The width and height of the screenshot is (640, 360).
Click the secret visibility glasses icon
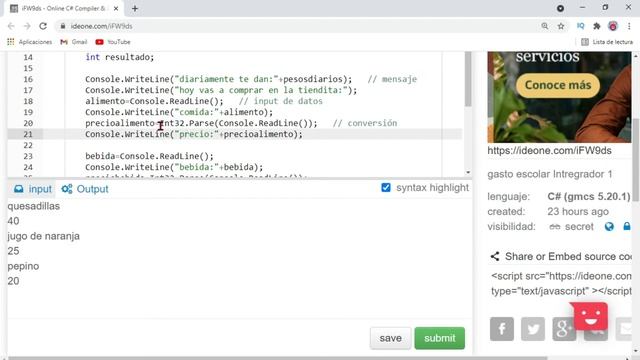pyautogui.click(x=555, y=227)
